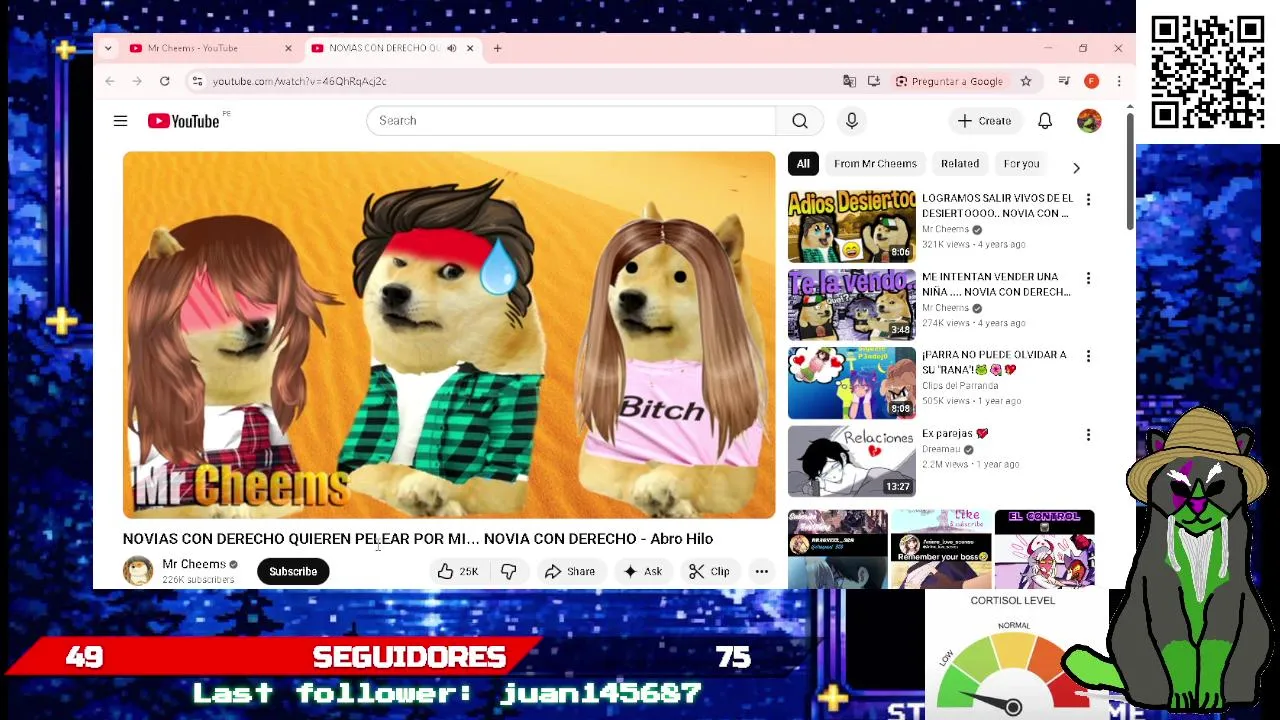Open options for FARRA NO PUEDE OLVIDAR video
The height and width of the screenshot is (720, 1280).
(1088, 356)
